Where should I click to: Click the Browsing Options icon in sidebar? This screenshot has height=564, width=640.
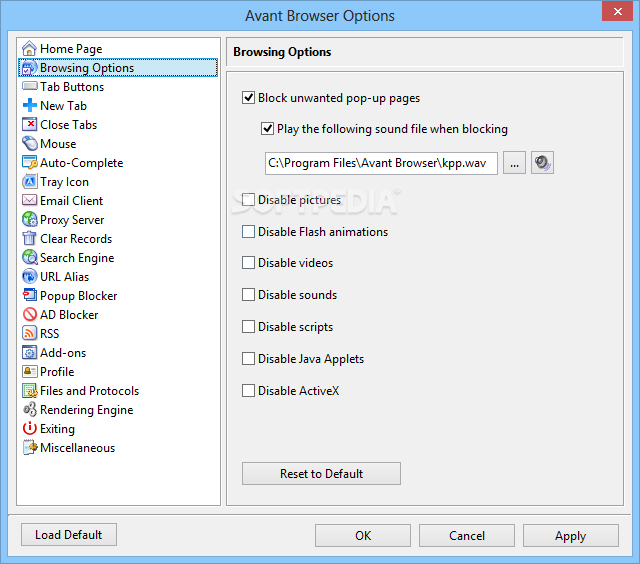click(x=29, y=68)
